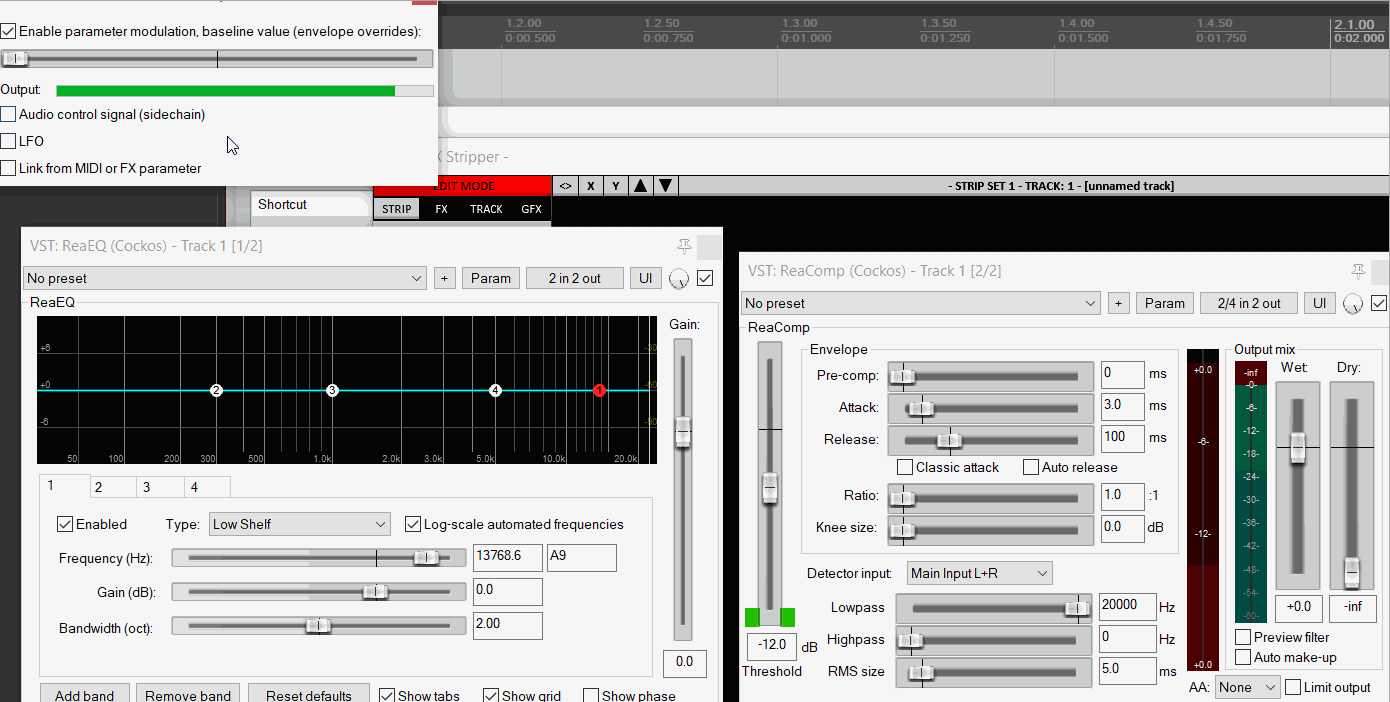The width and height of the screenshot is (1390, 702).
Task: Switch to EQ band tab 3
Action: [x=160, y=487]
